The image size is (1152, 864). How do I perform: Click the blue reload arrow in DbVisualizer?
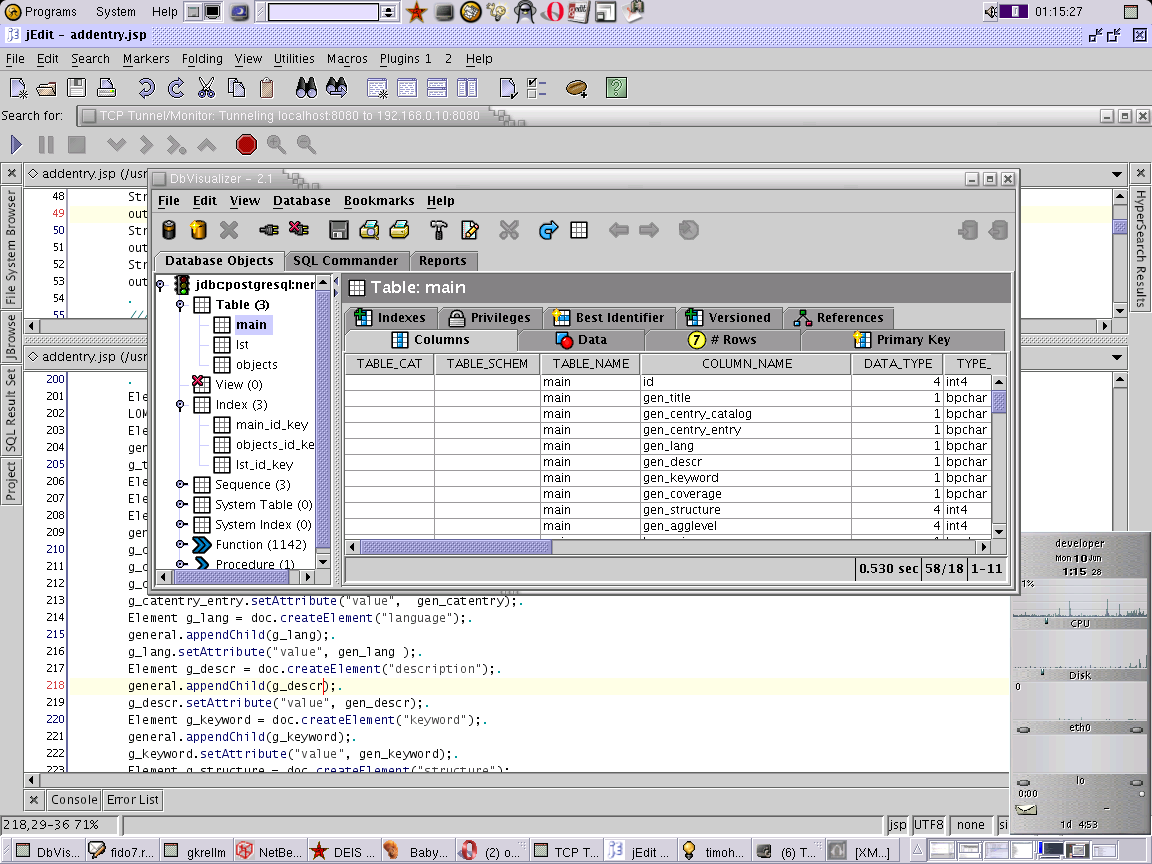click(548, 231)
